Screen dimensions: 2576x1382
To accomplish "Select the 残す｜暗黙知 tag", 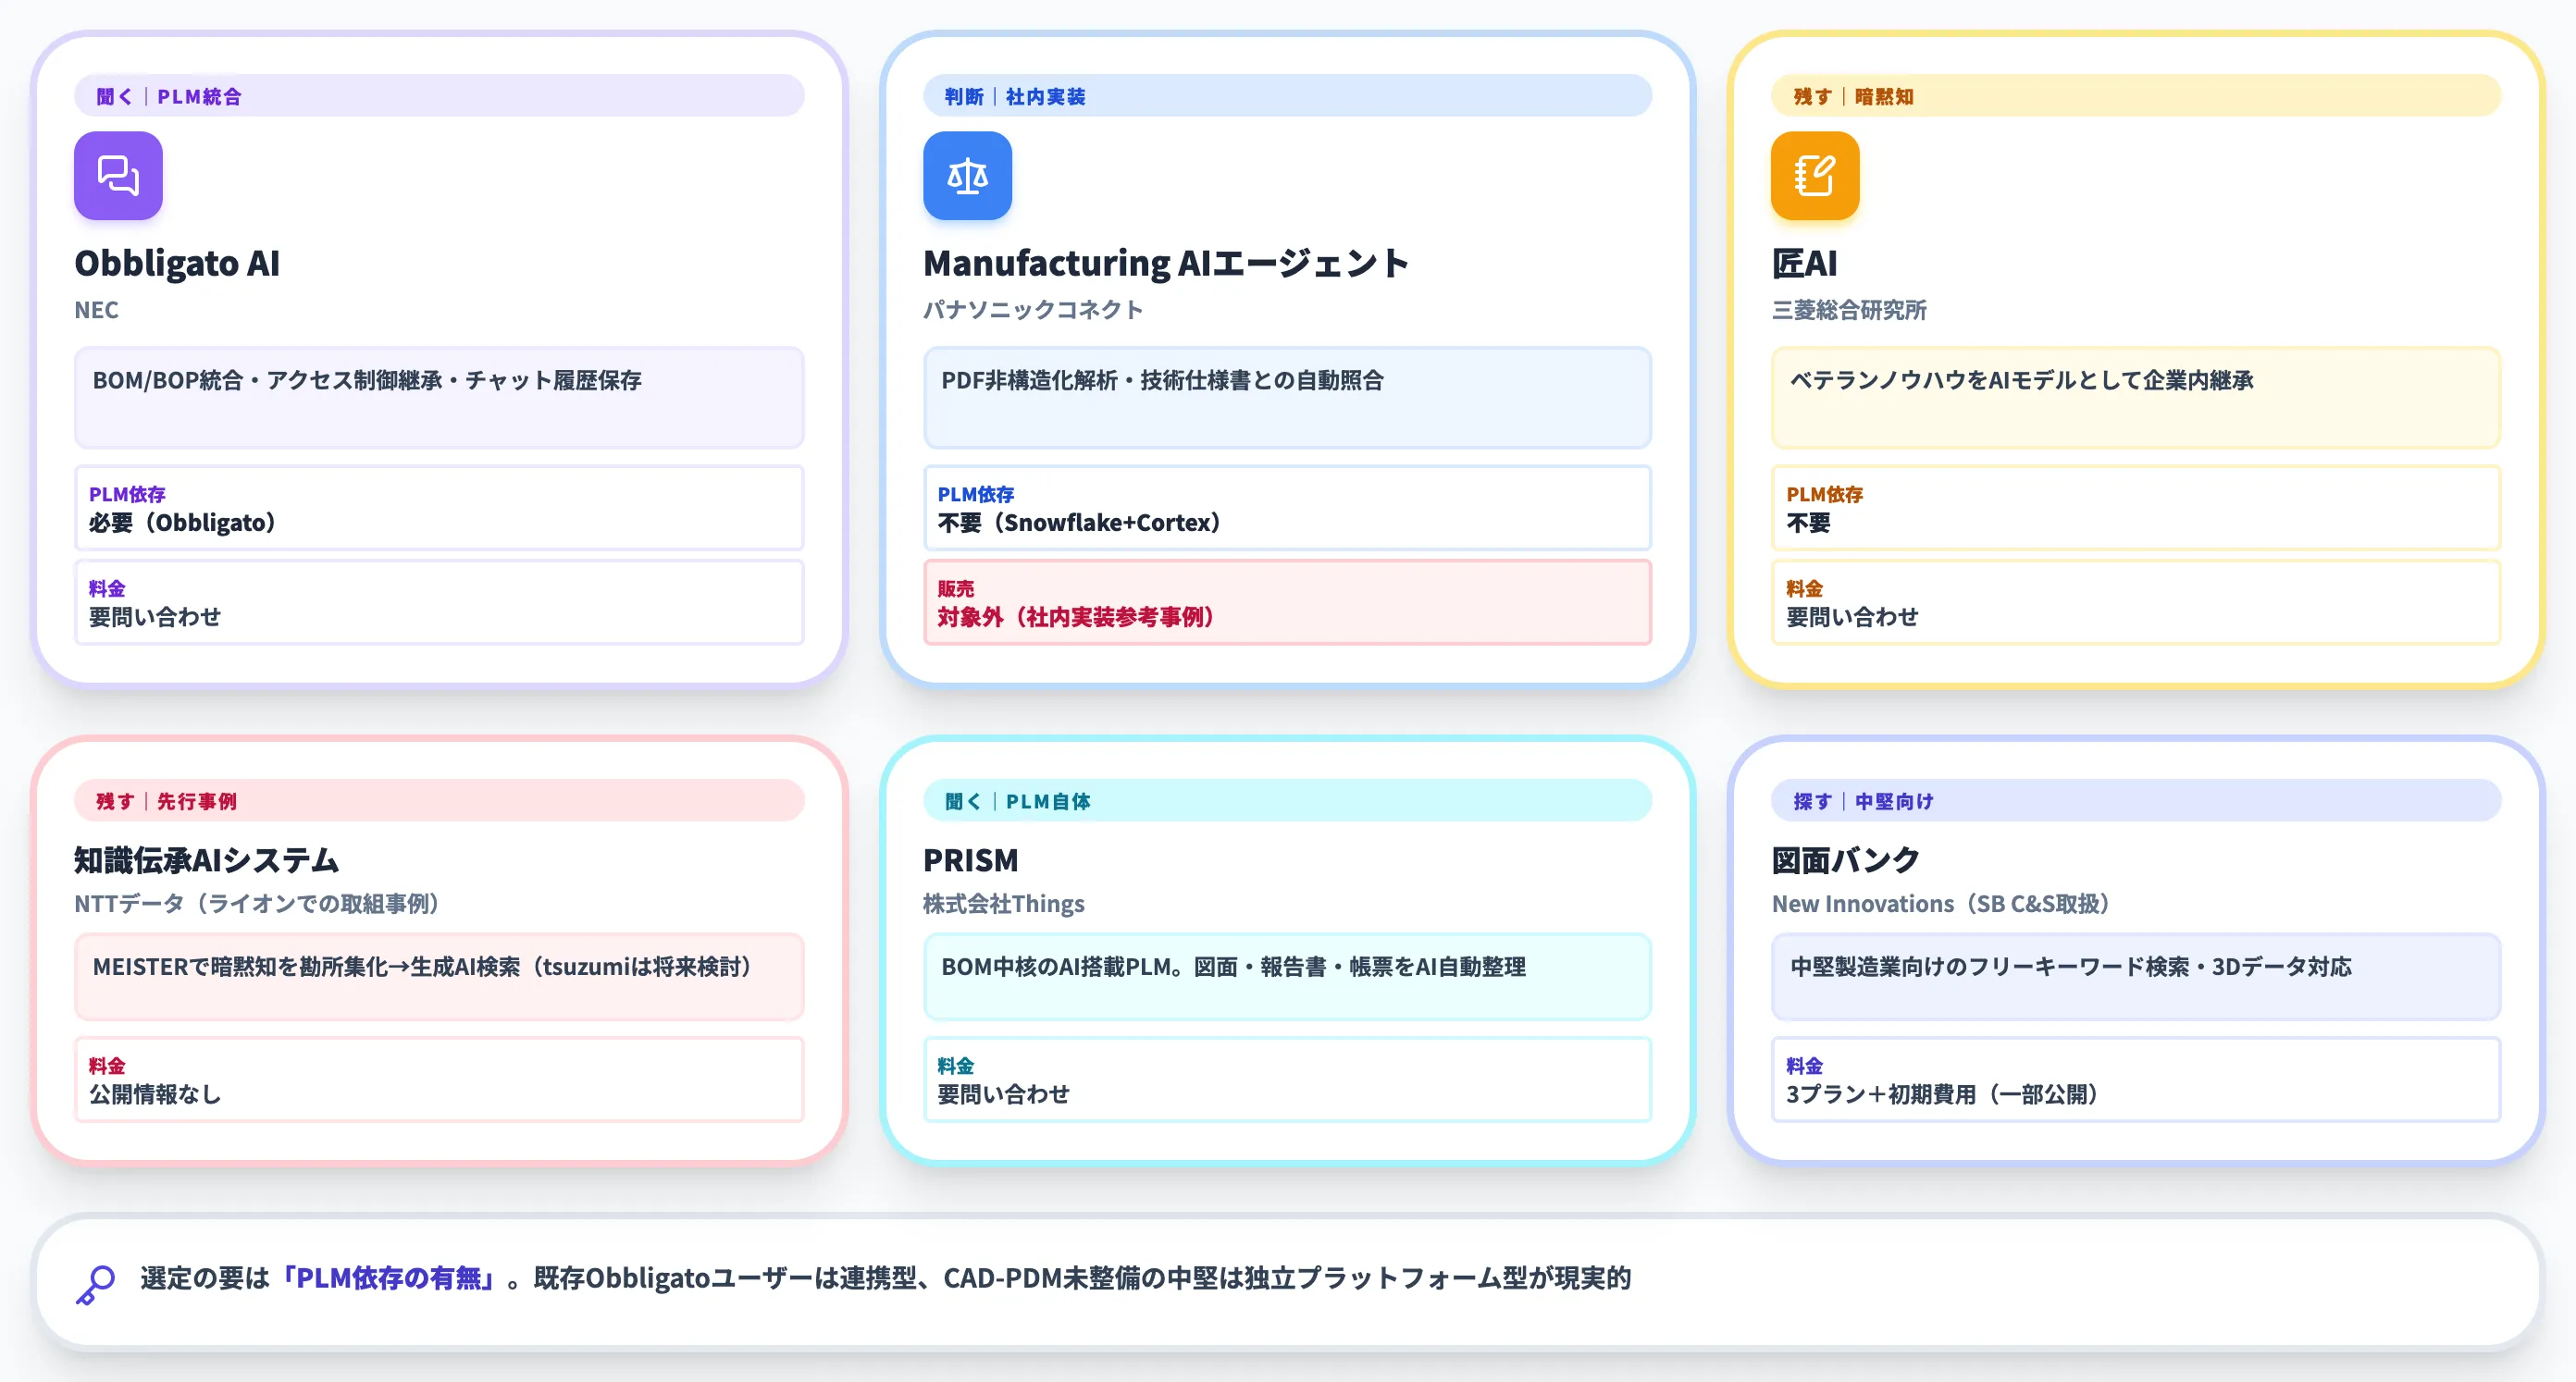I will pyautogui.click(x=2136, y=96).
